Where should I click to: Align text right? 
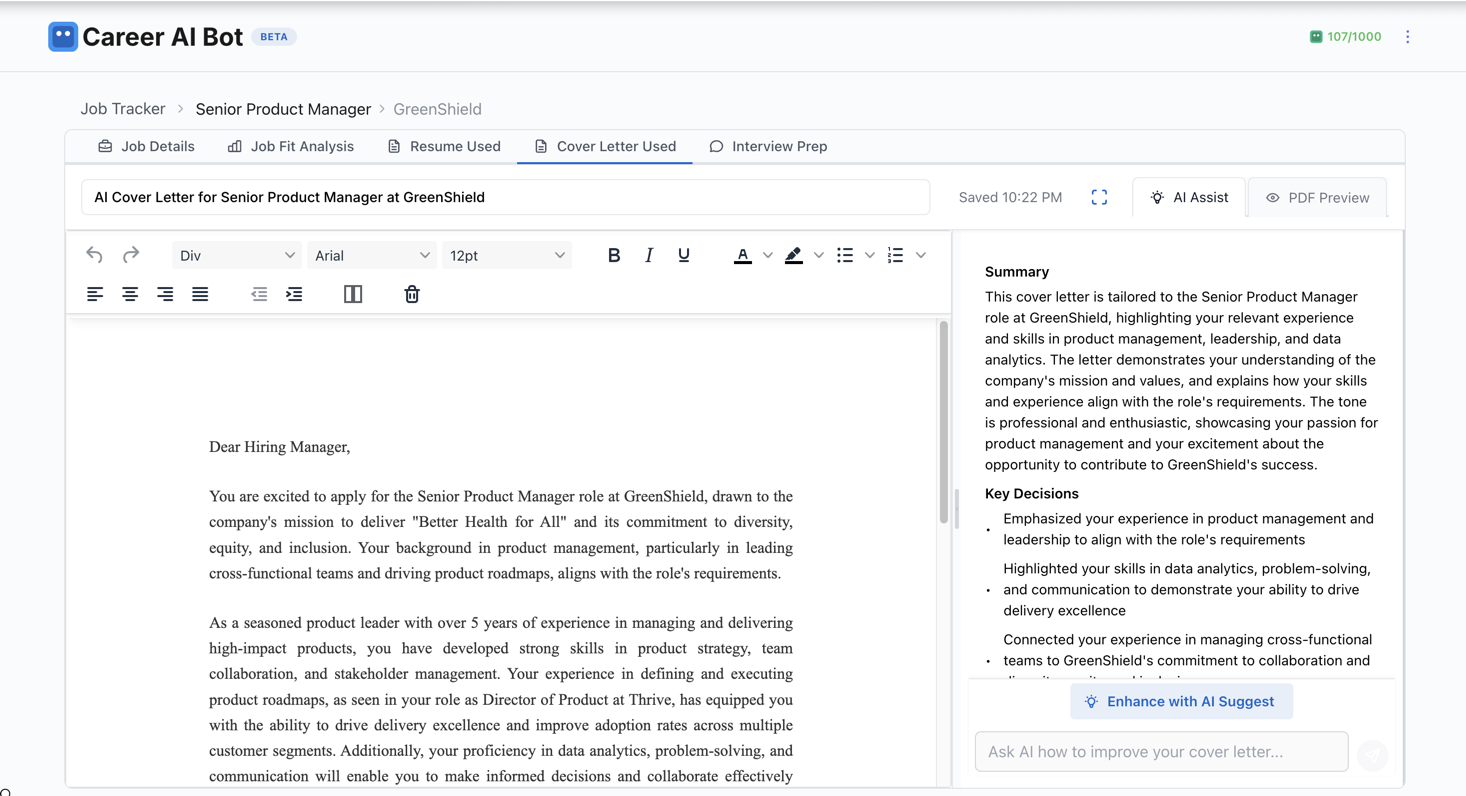[165, 294]
